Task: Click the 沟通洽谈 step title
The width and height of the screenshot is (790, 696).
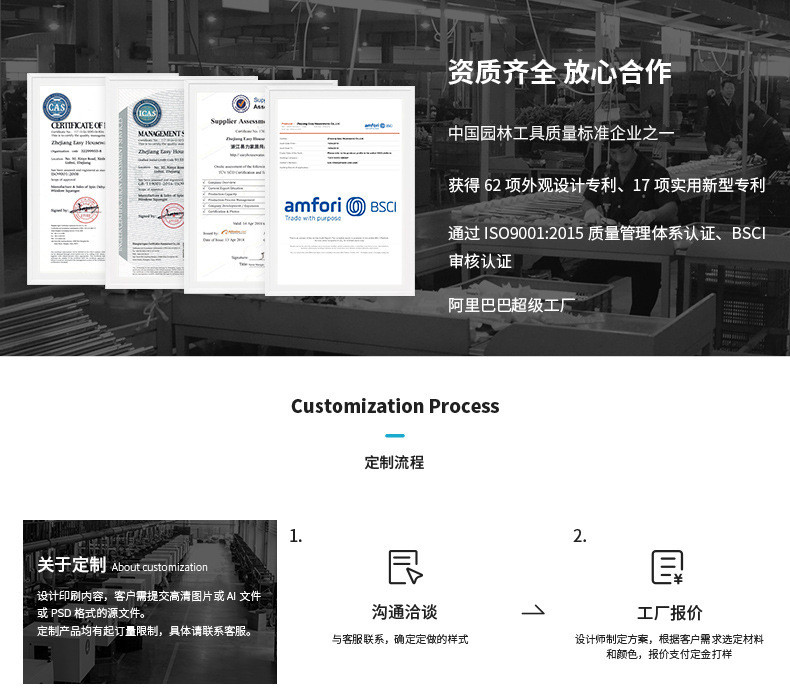Action: click(x=405, y=612)
